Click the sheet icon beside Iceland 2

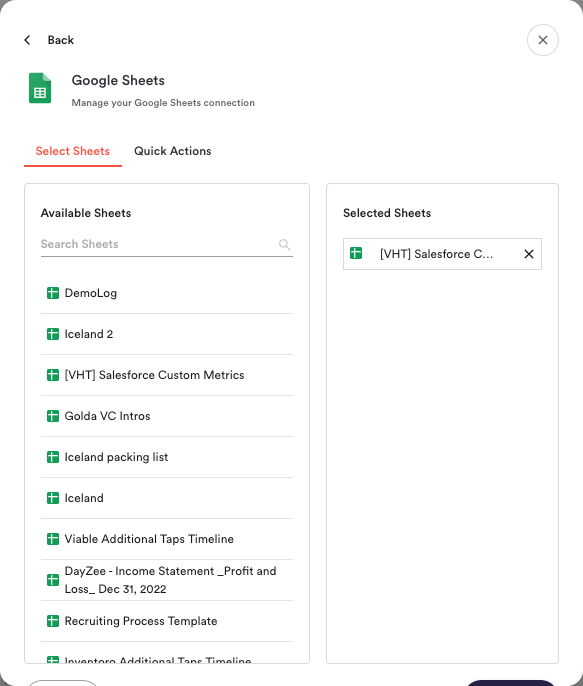(53, 334)
